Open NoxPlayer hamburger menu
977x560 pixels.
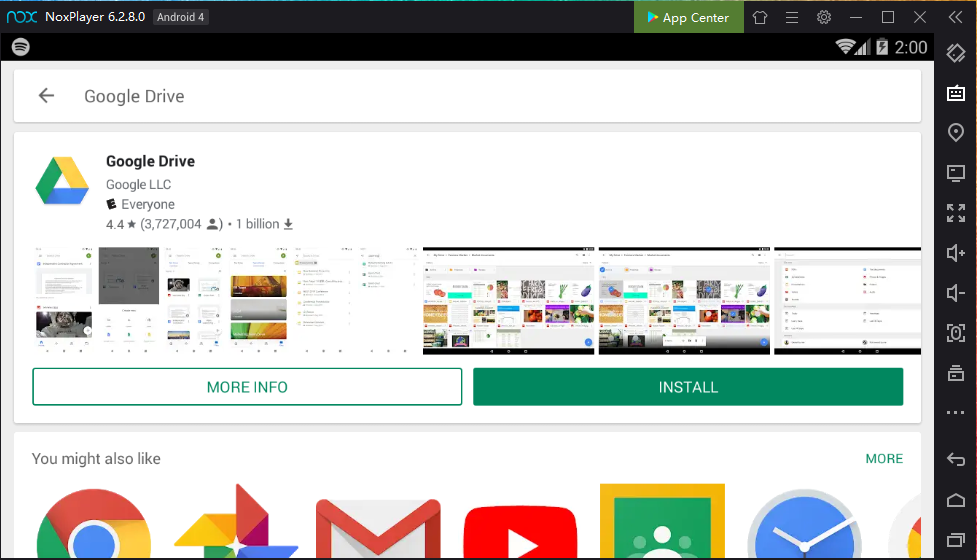[x=792, y=17]
